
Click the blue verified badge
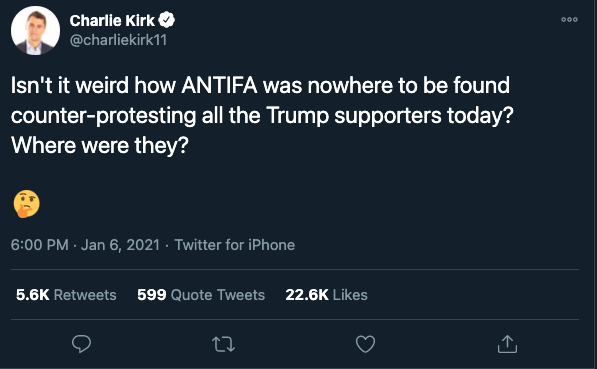tap(166, 20)
